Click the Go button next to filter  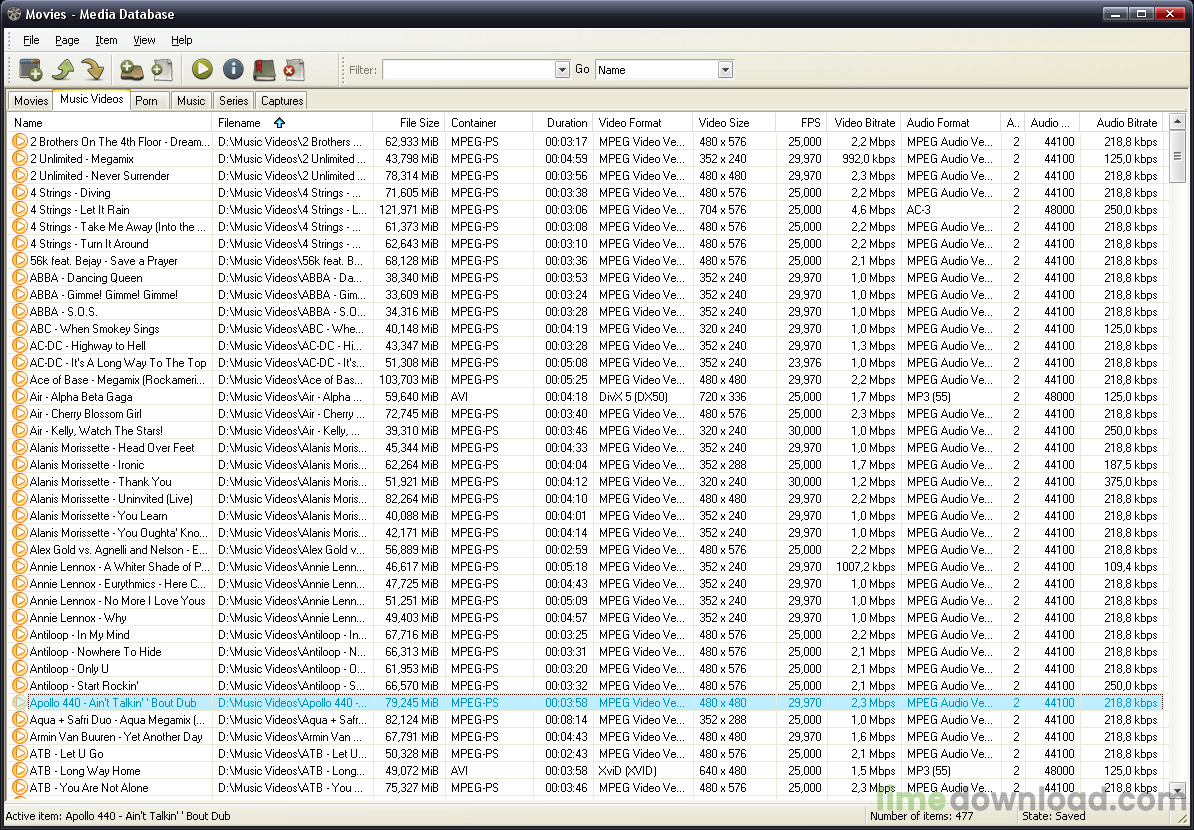pyautogui.click(x=582, y=69)
